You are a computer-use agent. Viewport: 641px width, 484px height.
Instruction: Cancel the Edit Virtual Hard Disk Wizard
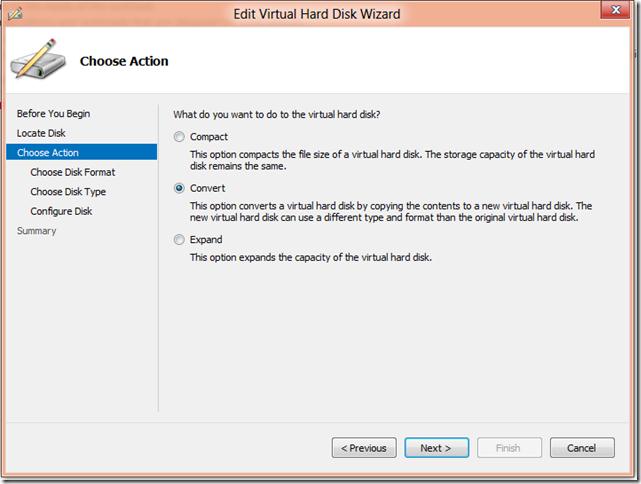(582, 448)
